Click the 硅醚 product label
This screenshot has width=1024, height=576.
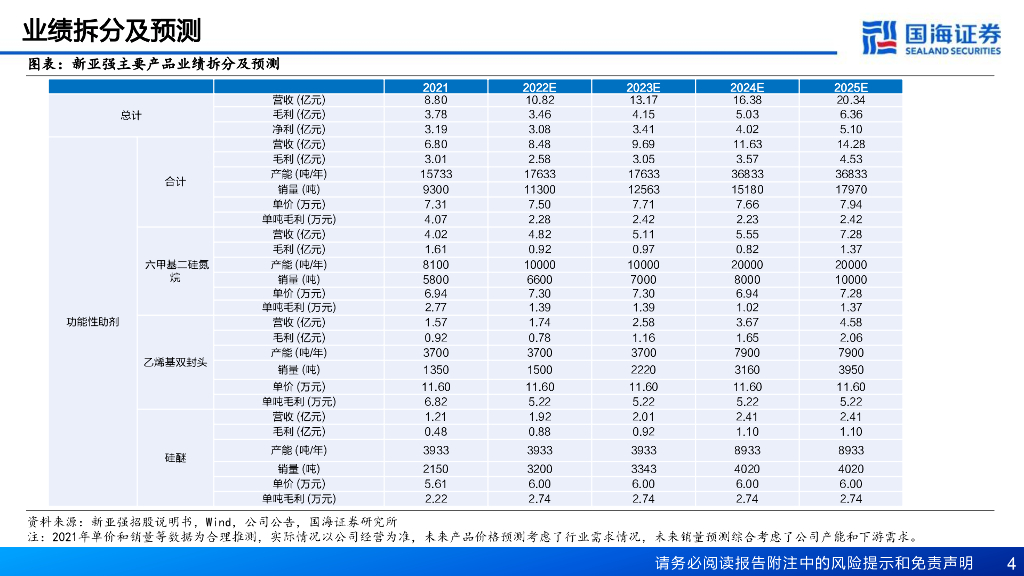[x=175, y=458]
